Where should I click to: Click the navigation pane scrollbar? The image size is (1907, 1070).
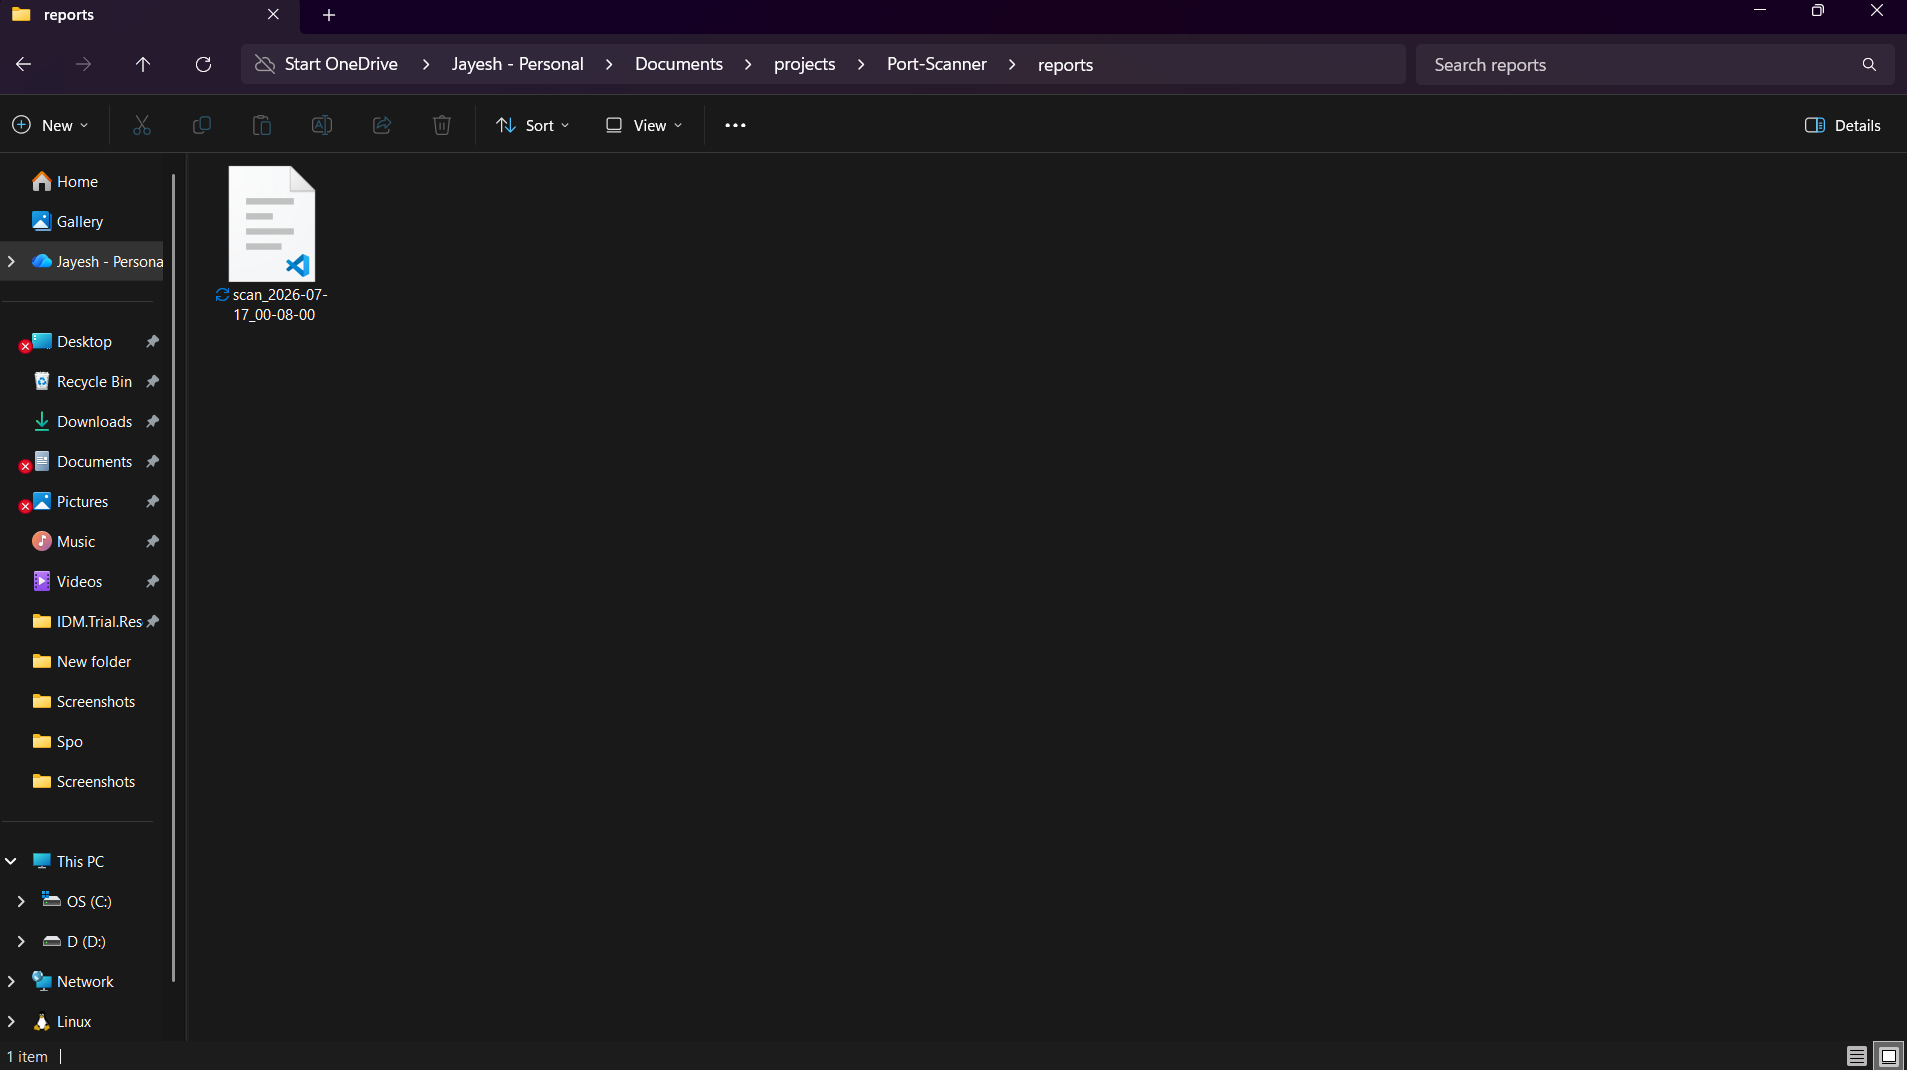(174, 578)
